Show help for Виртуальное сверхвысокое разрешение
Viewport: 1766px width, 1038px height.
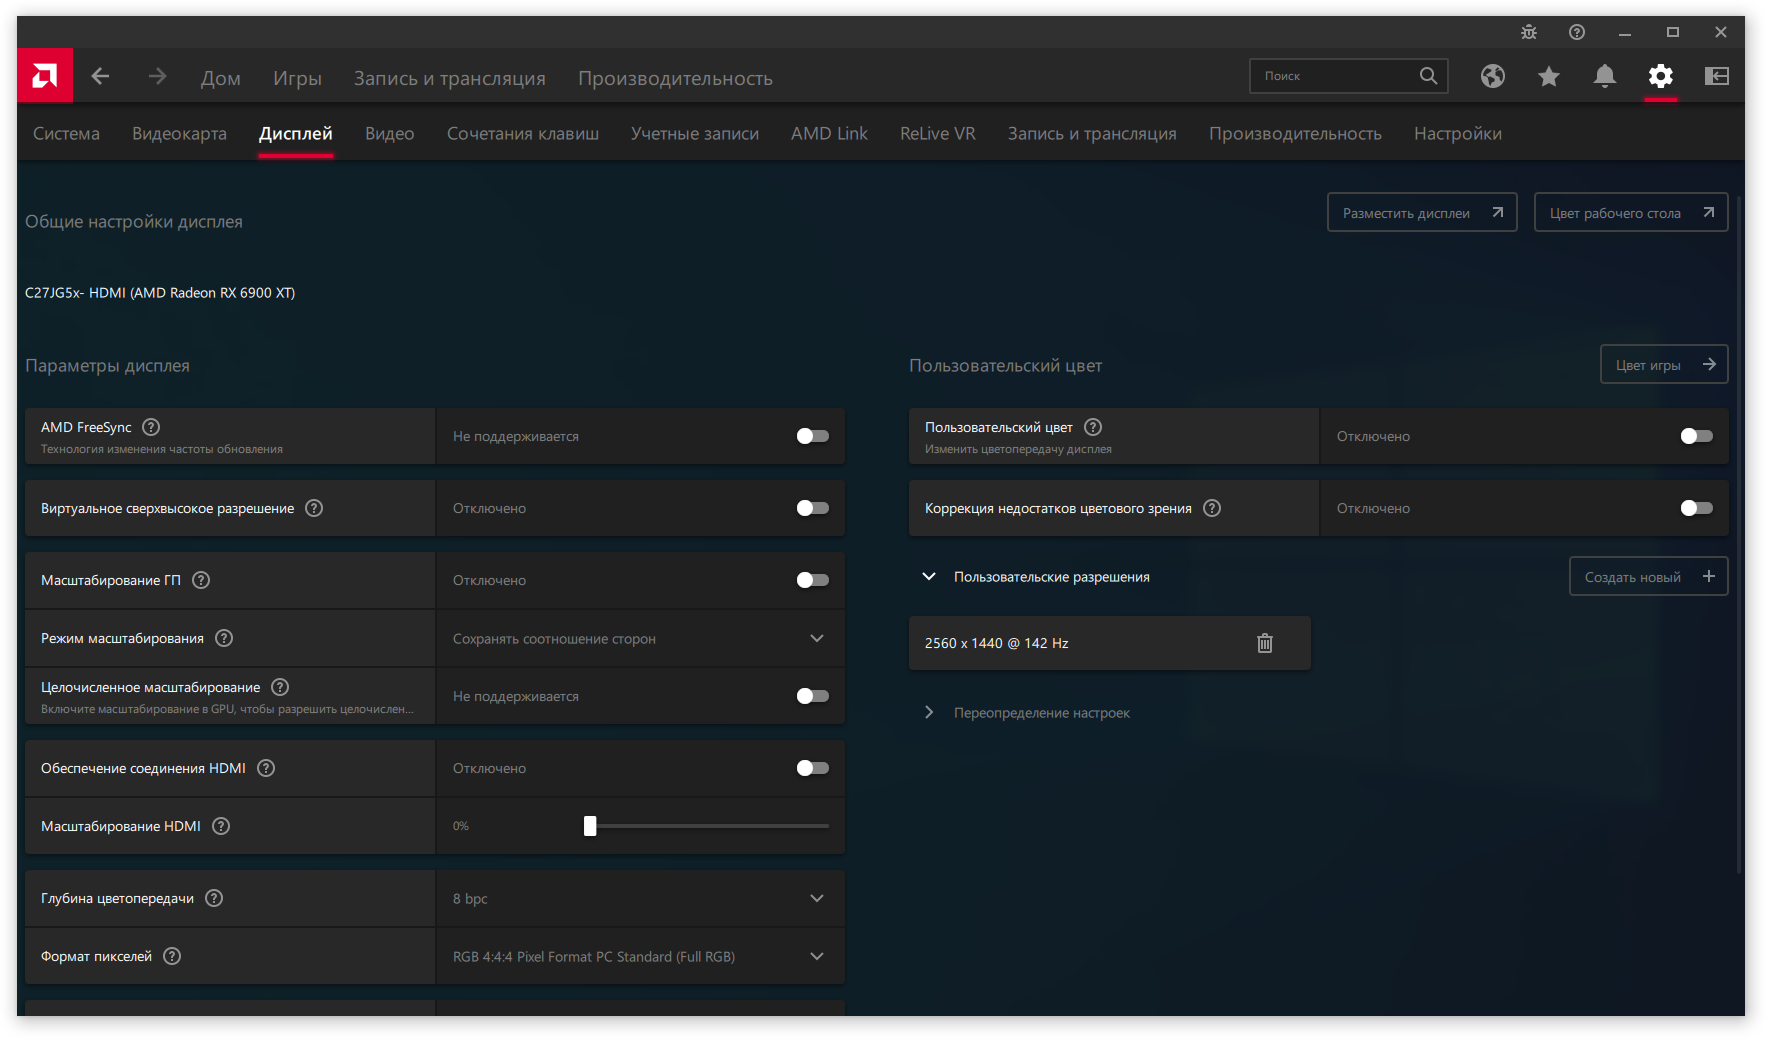coord(314,508)
